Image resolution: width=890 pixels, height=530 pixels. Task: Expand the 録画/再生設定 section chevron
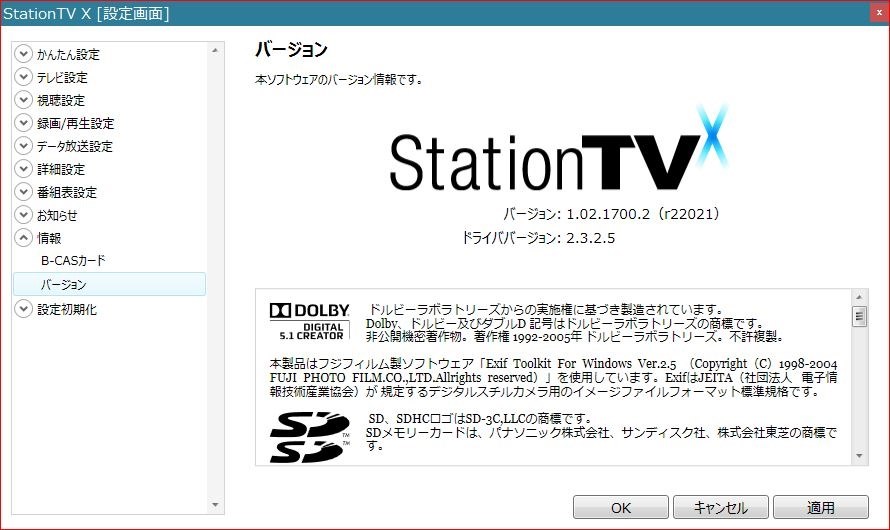(x=23, y=123)
